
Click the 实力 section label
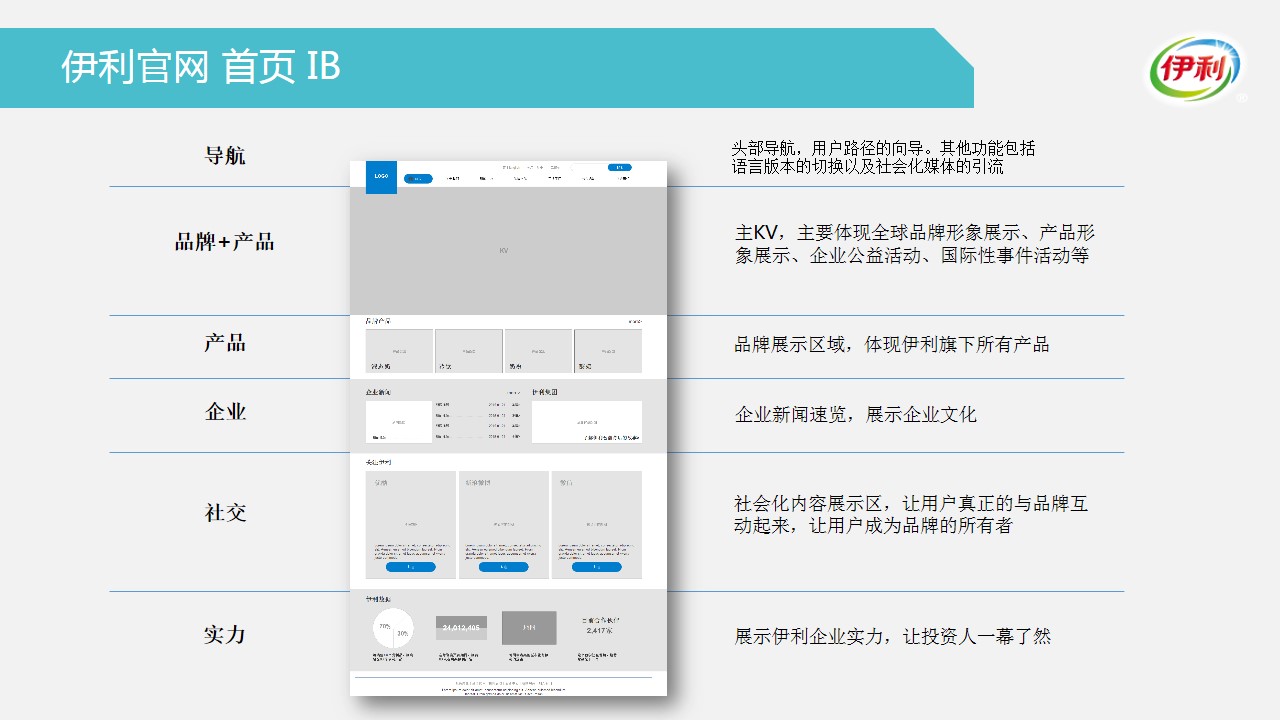[225, 635]
